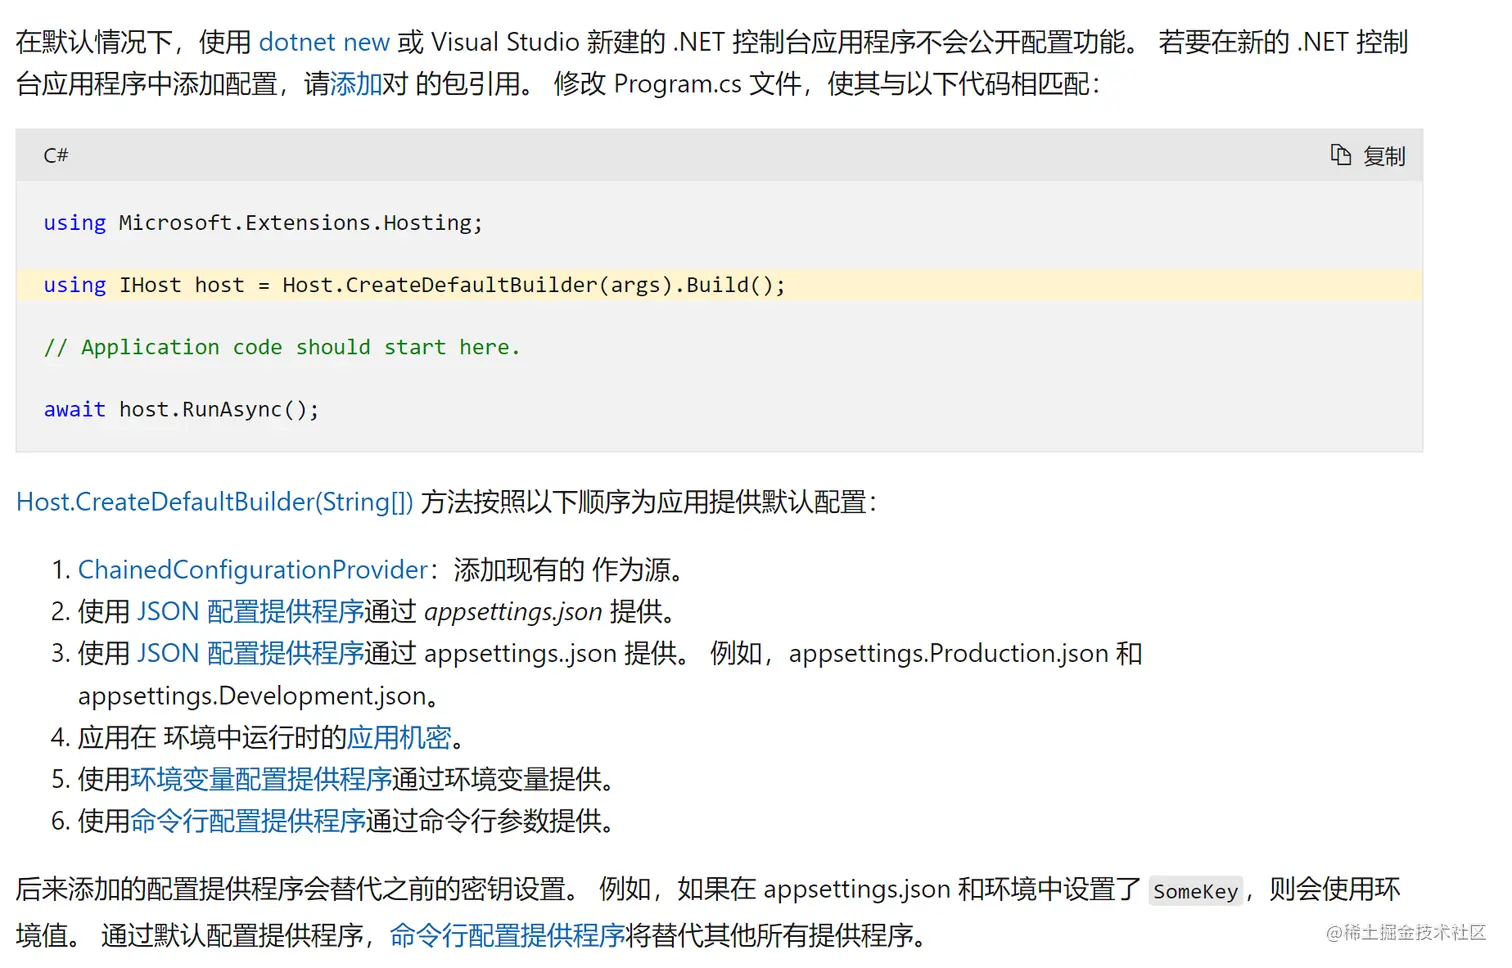
Task: Click JSON 配置提供程序 link in item 3
Action: click(250, 654)
